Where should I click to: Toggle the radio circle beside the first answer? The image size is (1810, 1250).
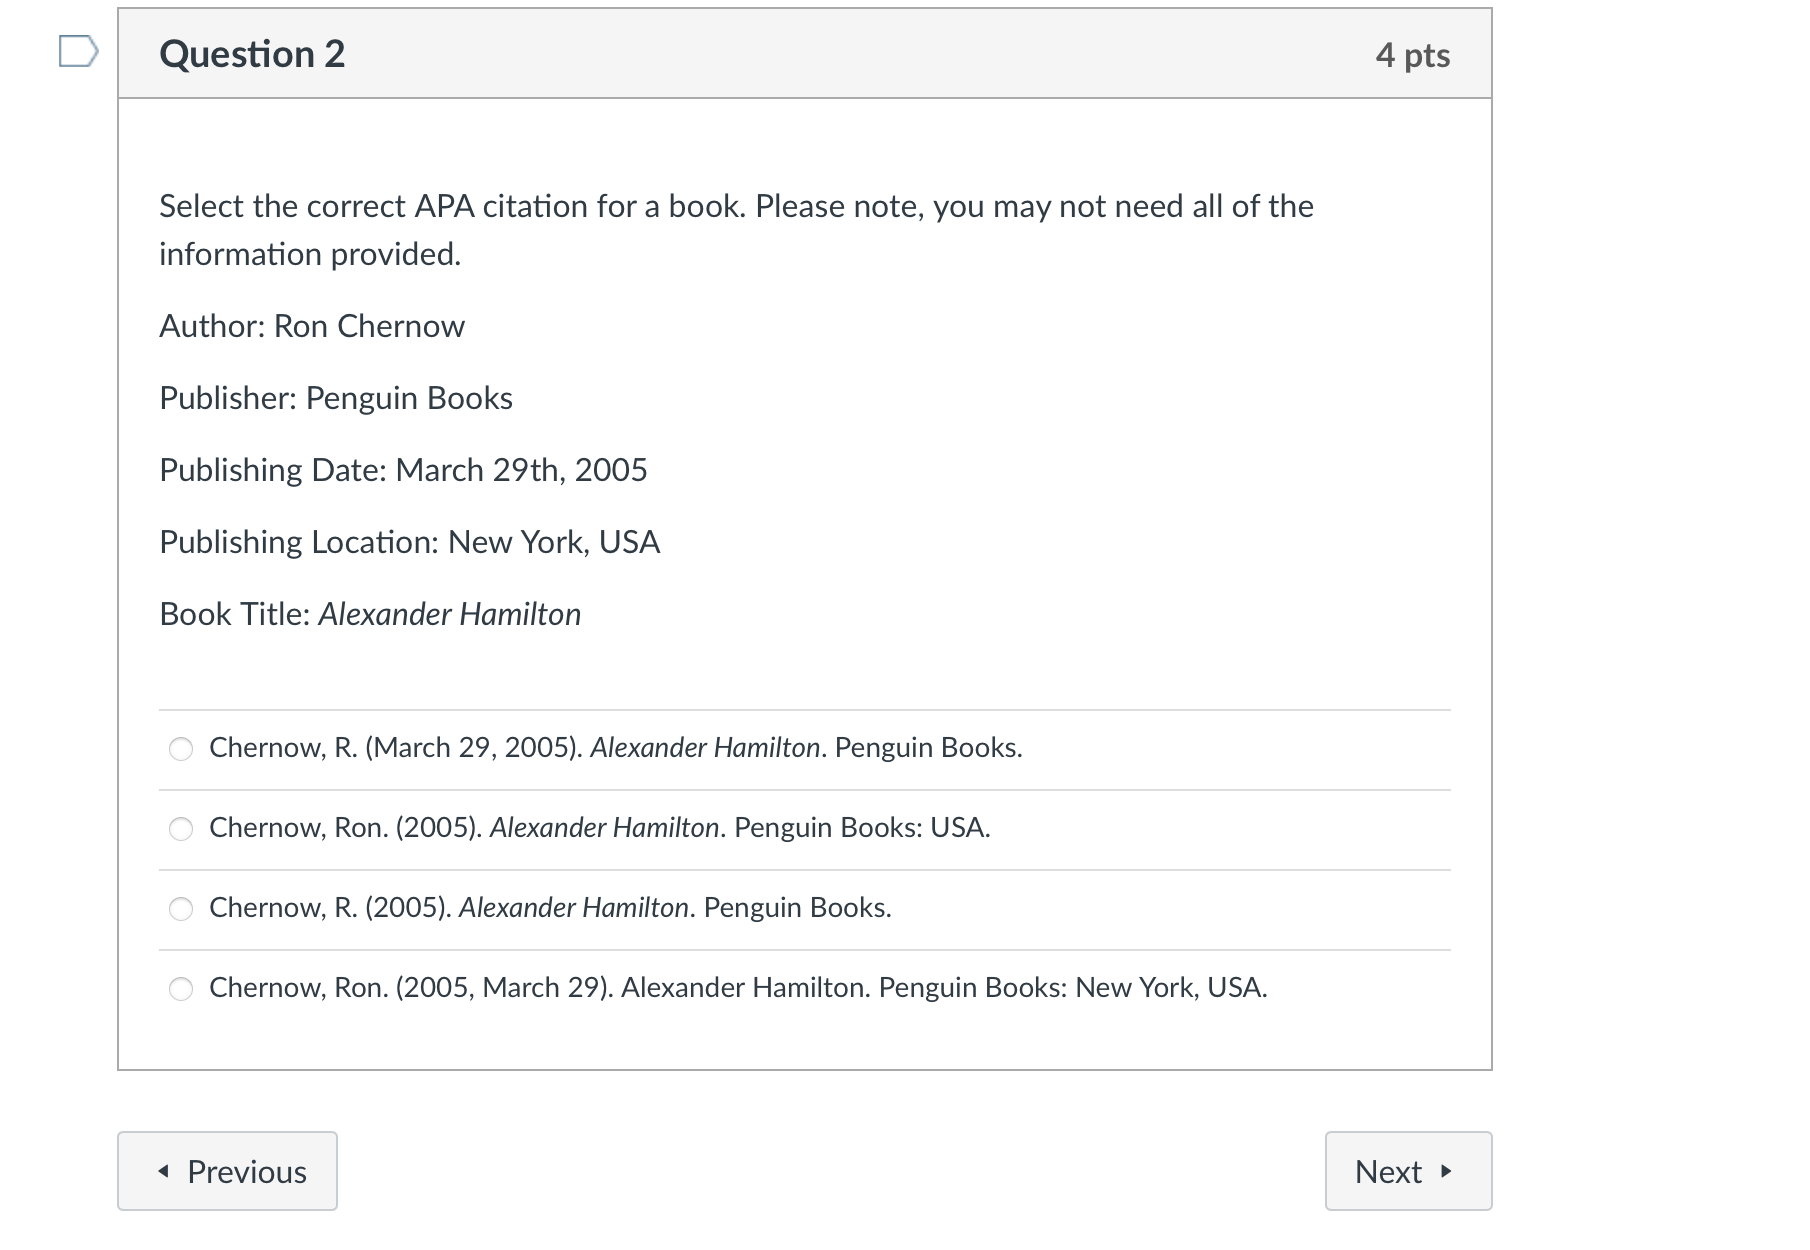181,748
